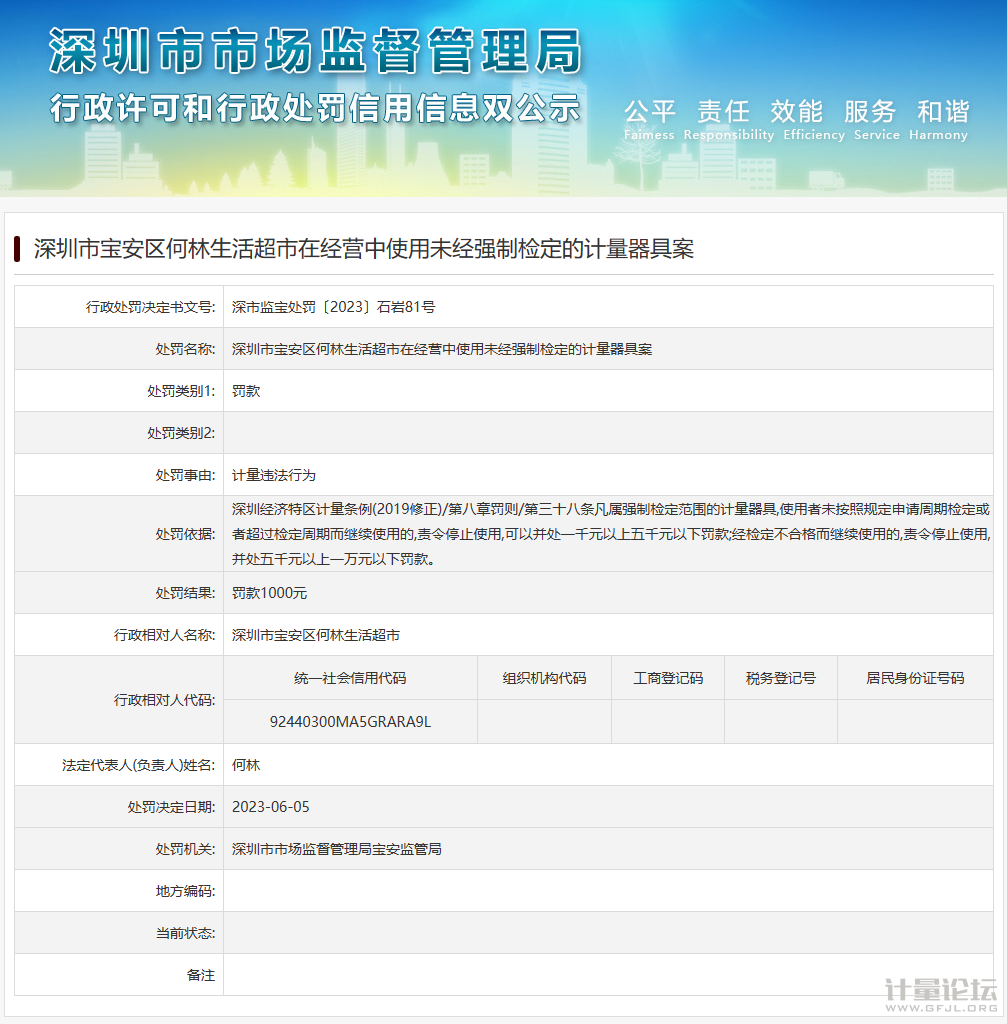The height and width of the screenshot is (1024, 1007).
Task: Click the 处罚名称 value text
Action: click(x=441, y=349)
